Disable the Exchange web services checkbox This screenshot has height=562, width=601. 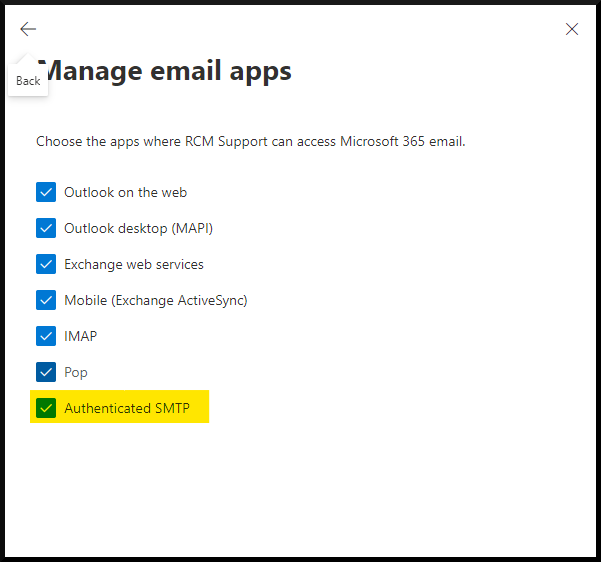tap(46, 264)
